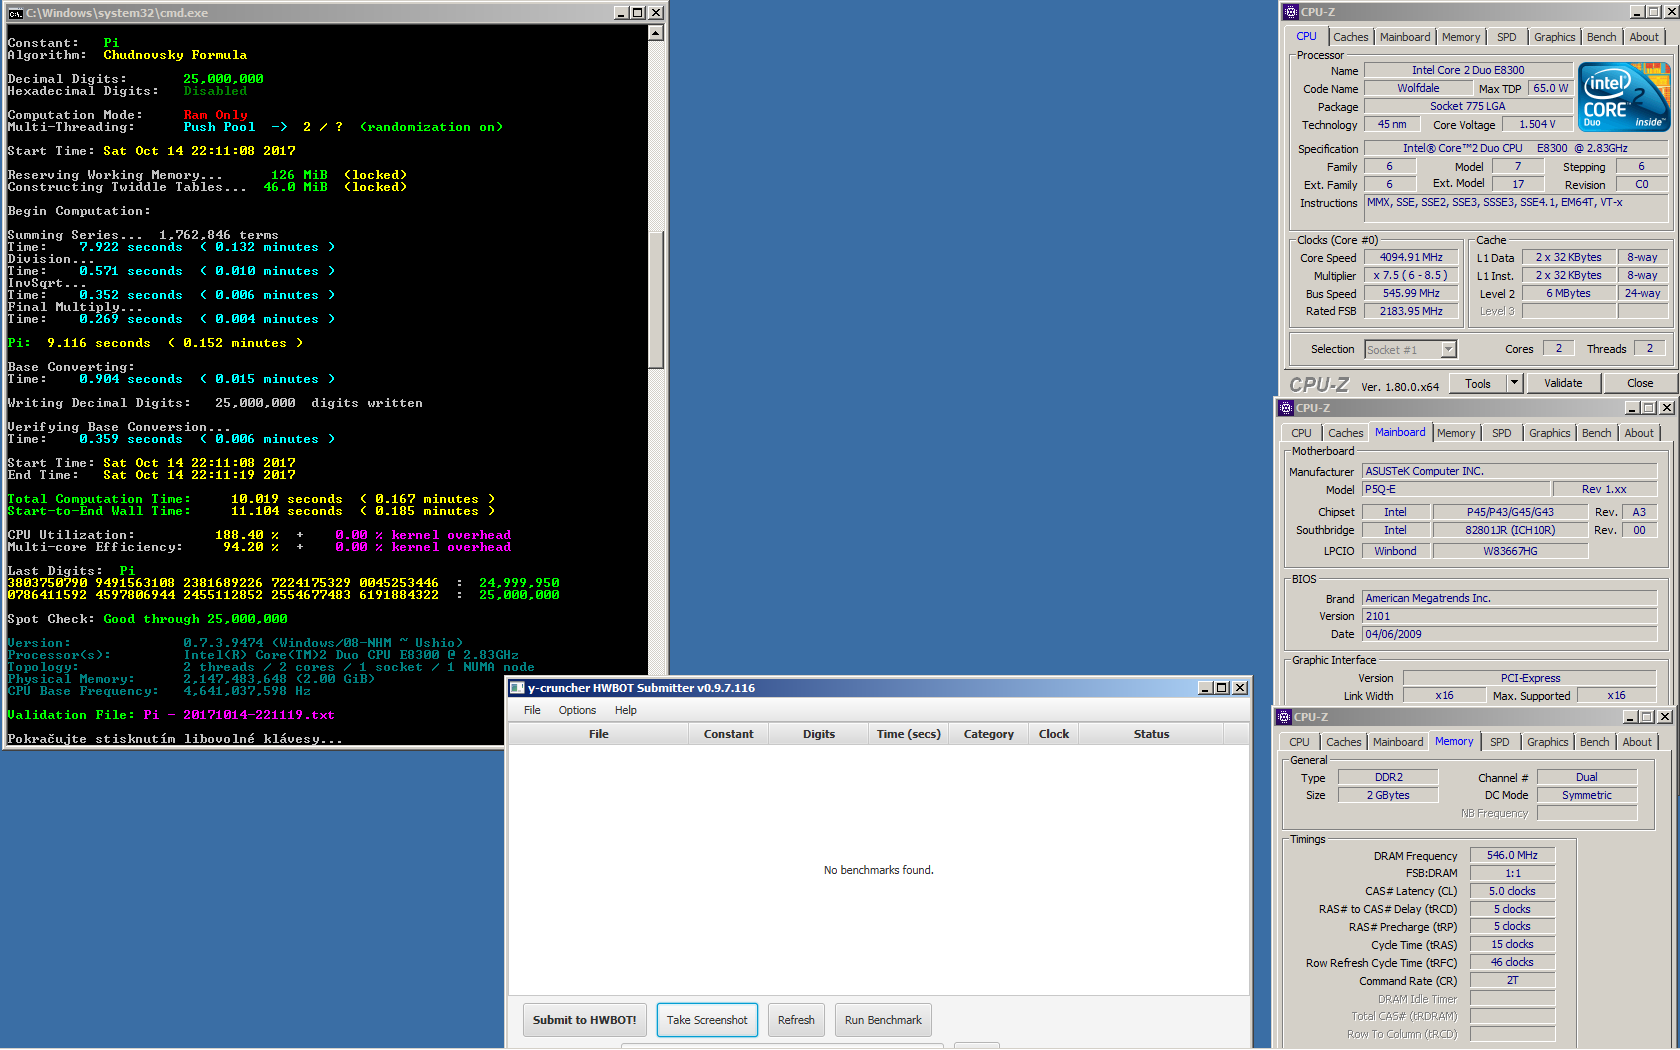This screenshot has height=1050, width=1680.
Task: Click the Bus Speed value 545.99 MHz
Action: [1411, 293]
